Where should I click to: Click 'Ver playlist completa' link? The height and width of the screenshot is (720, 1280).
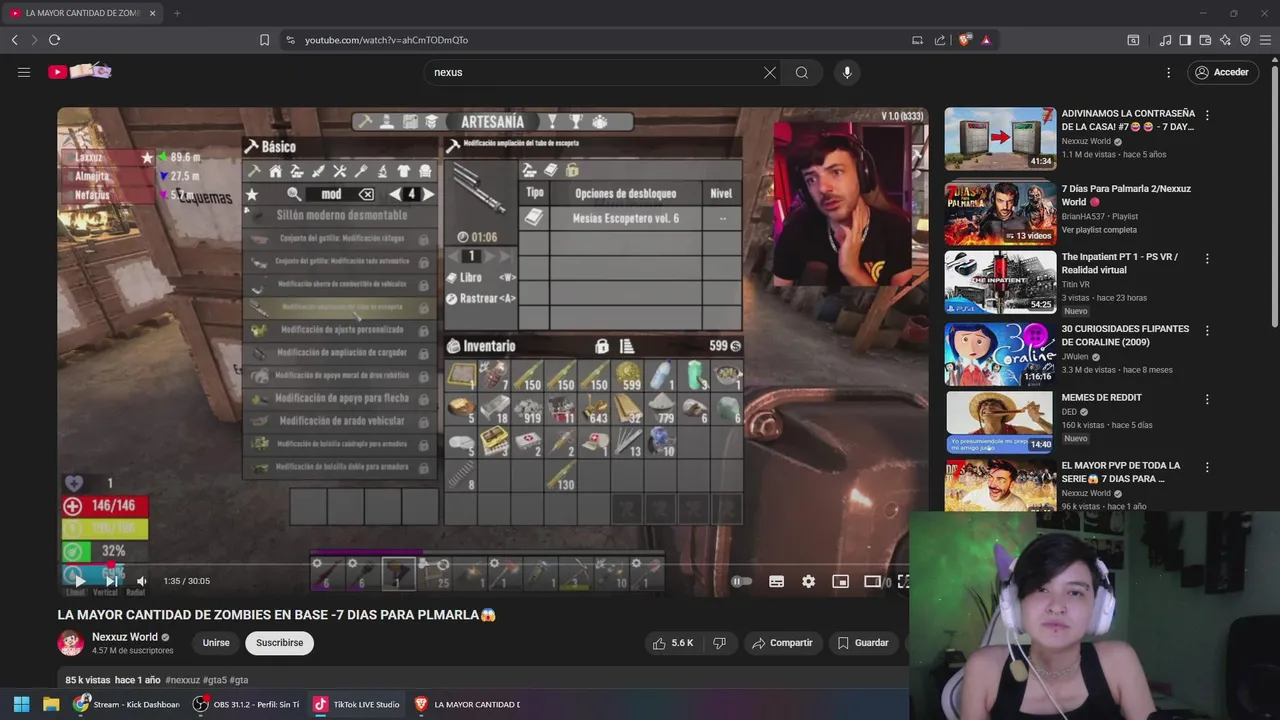(x=1099, y=230)
